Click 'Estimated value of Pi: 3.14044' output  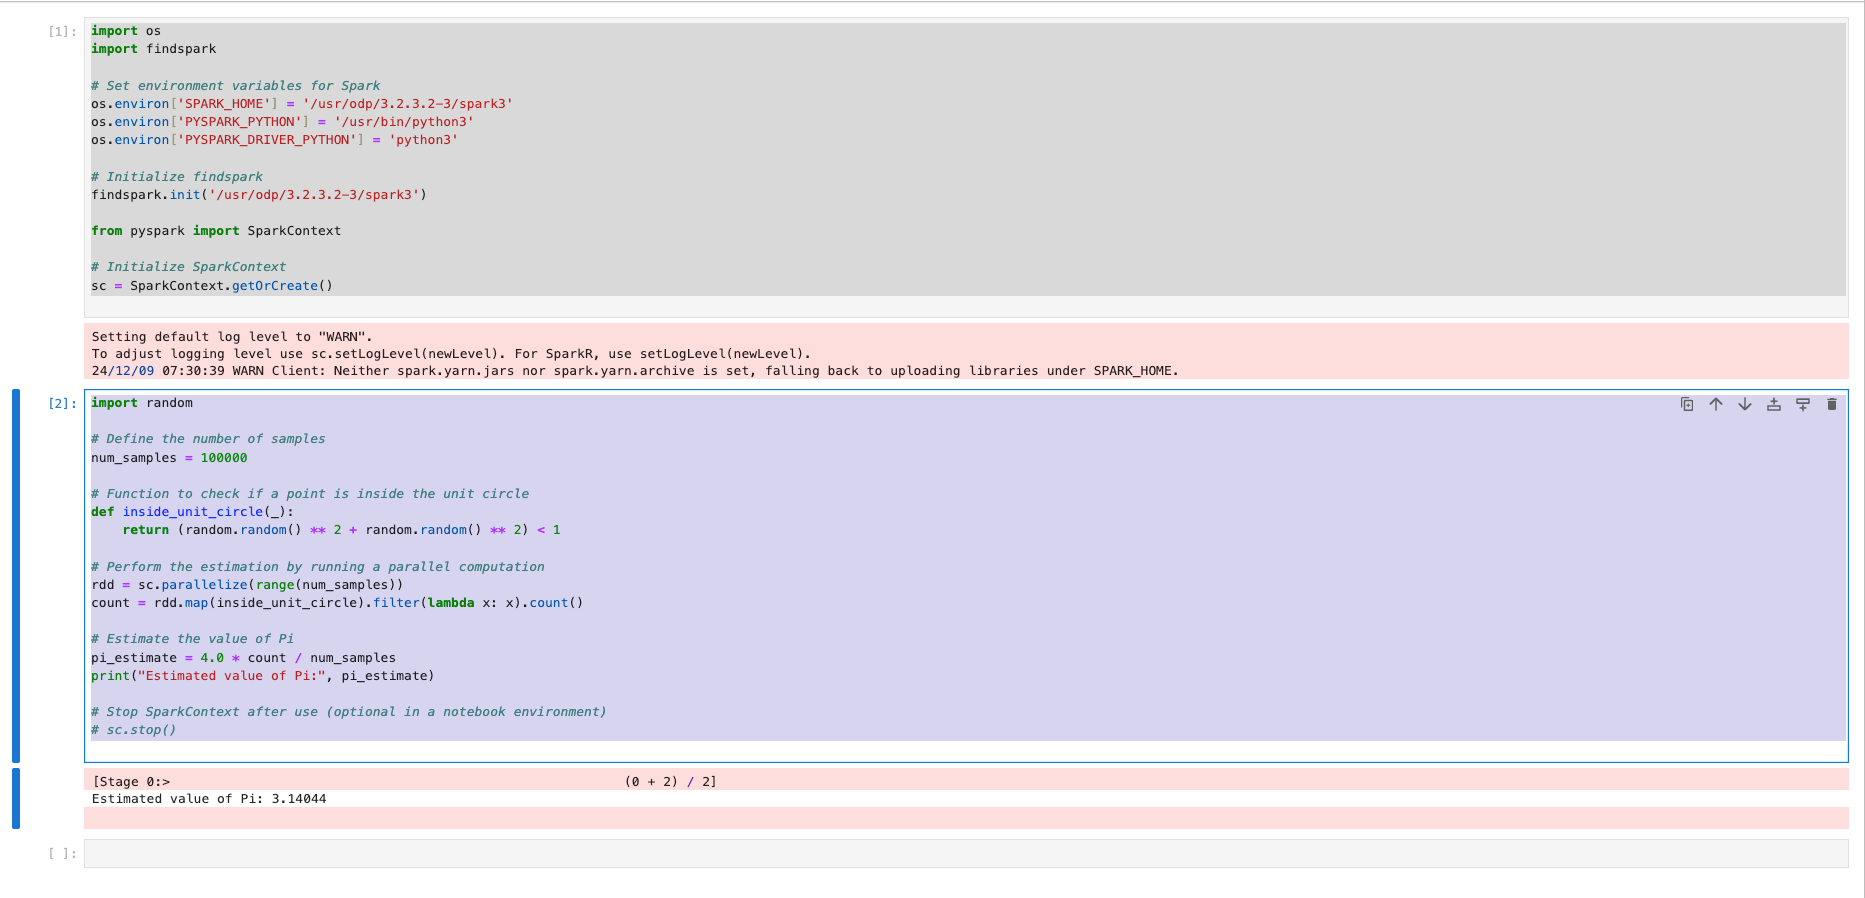point(209,799)
